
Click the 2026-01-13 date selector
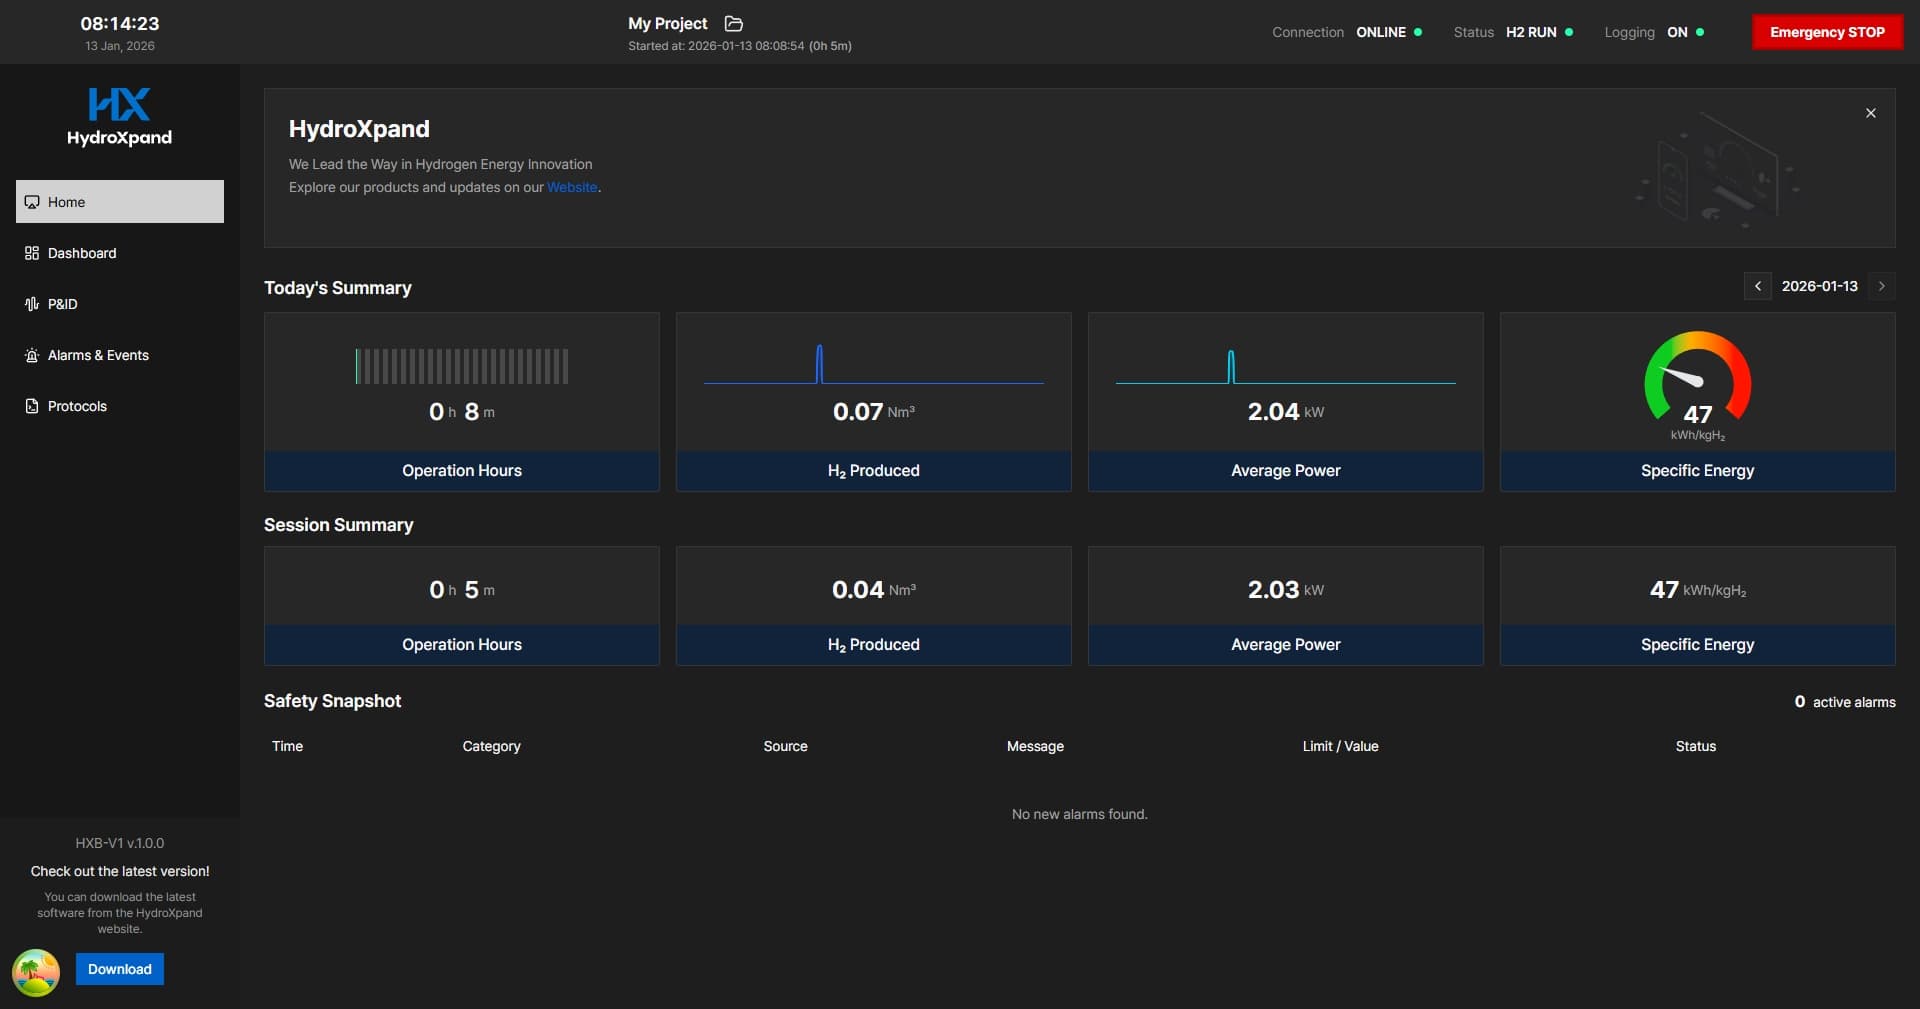(1819, 286)
